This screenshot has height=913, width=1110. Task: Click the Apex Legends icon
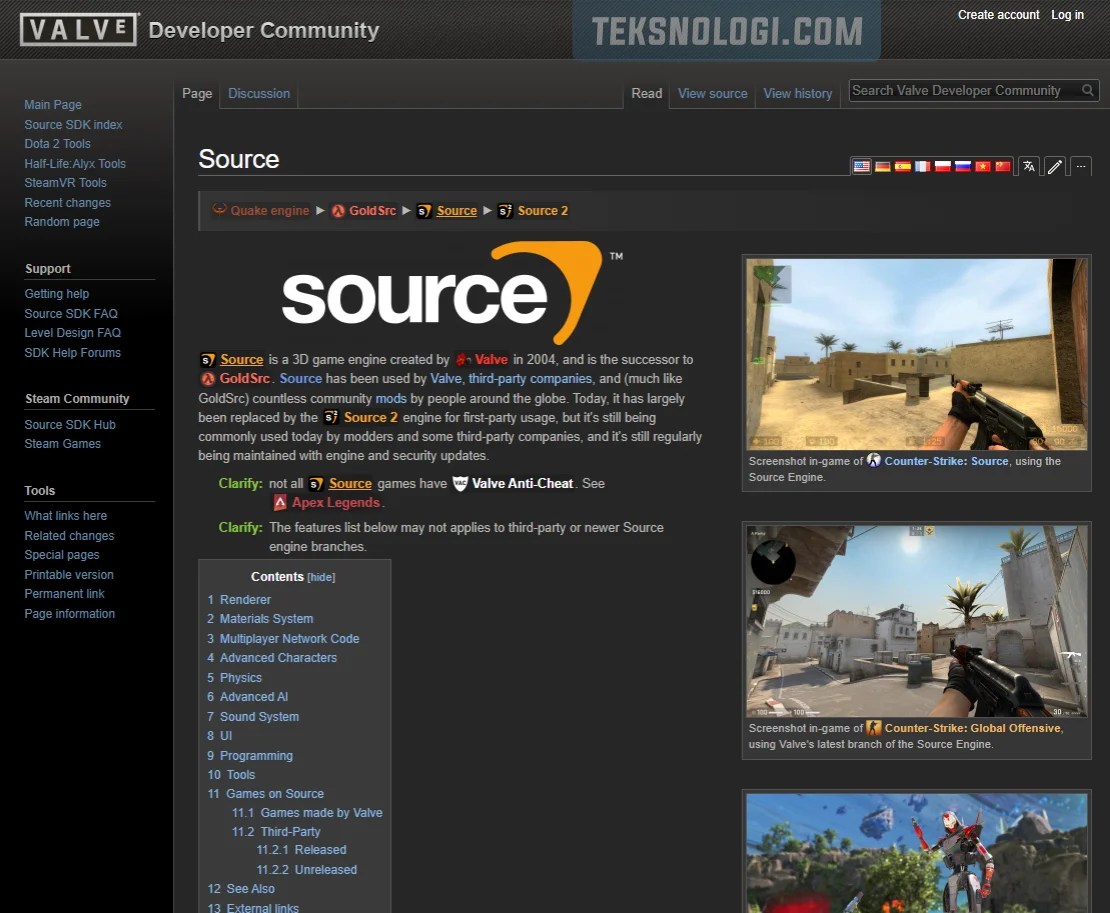280,503
